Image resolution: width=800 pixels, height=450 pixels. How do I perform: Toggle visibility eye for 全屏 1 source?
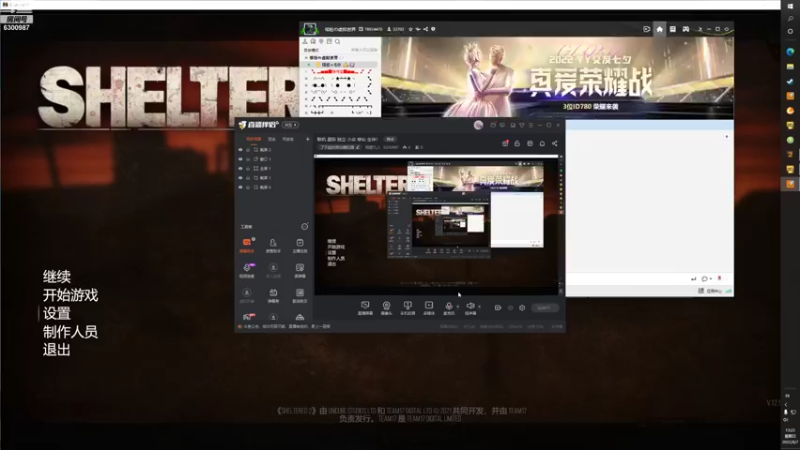[240, 168]
